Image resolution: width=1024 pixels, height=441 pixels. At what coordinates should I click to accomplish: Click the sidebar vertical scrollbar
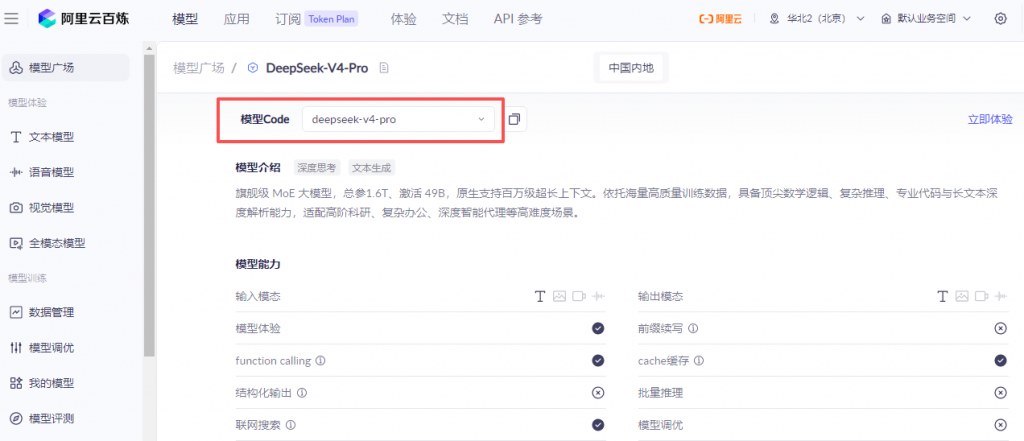tap(149, 200)
